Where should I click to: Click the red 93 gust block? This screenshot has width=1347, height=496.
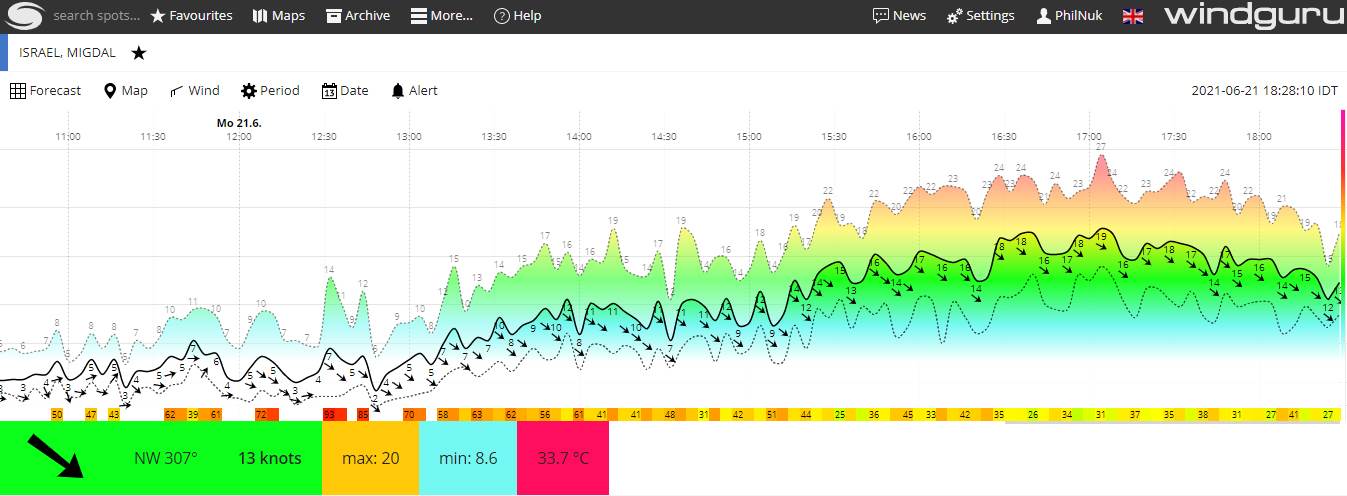(x=329, y=414)
